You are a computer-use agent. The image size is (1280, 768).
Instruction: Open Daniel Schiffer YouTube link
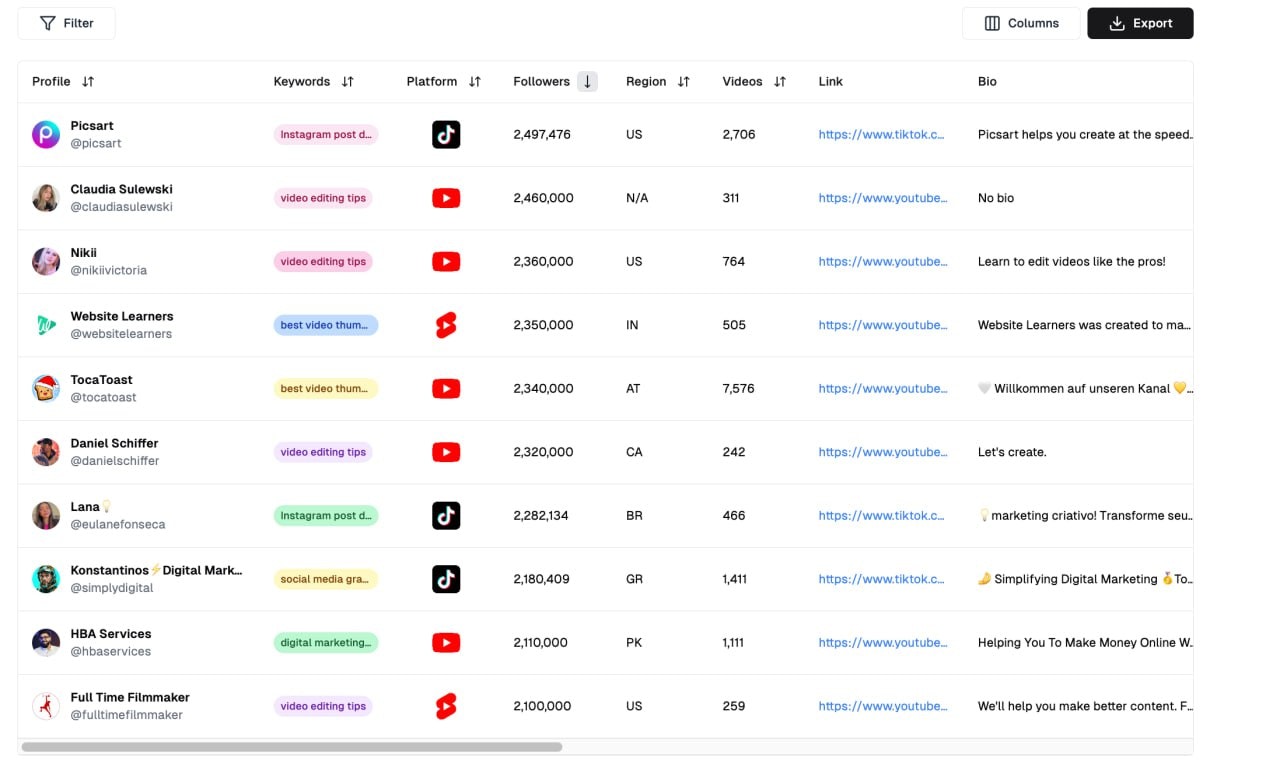click(883, 452)
